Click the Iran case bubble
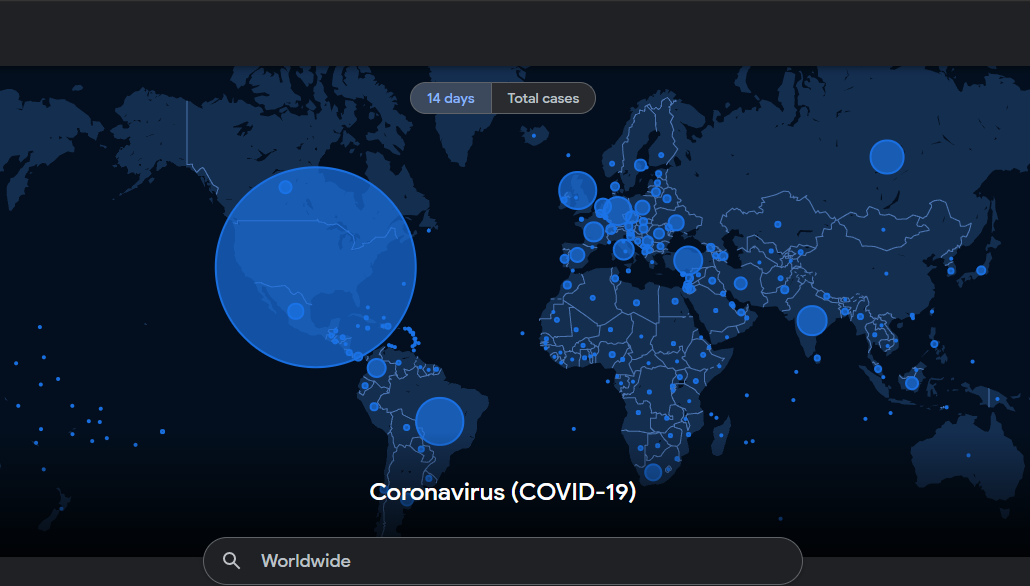The height and width of the screenshot is (586, 1030). point(740,283)
